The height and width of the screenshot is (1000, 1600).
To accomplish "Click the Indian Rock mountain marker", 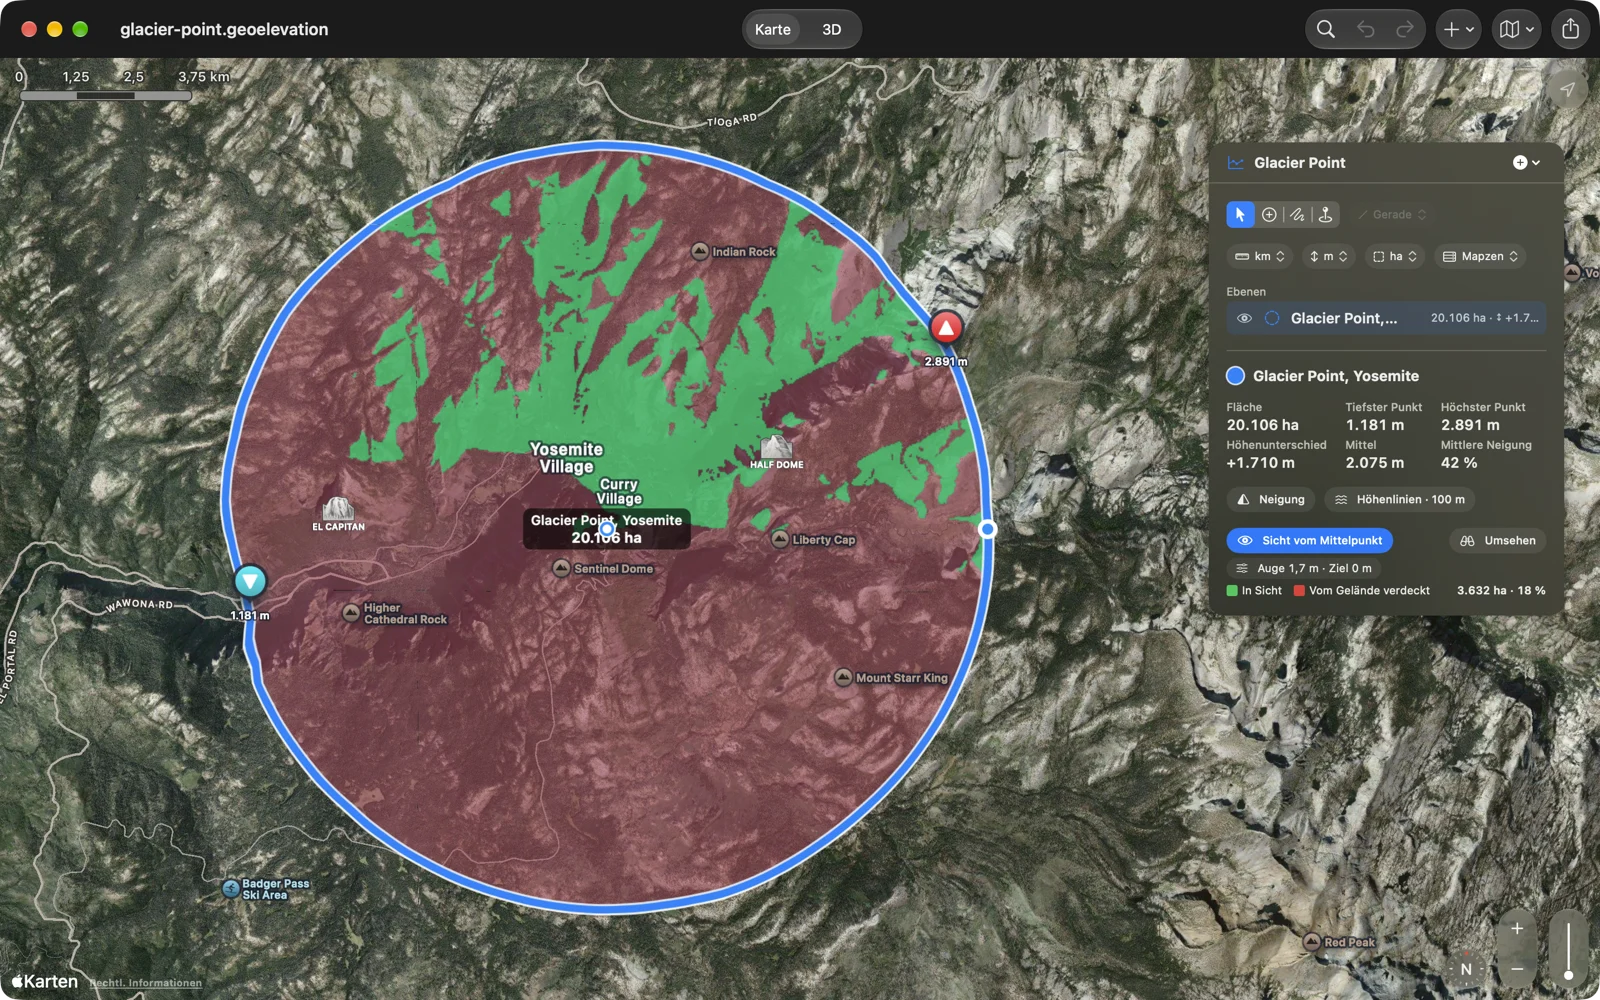I will [x=700, y=251].
